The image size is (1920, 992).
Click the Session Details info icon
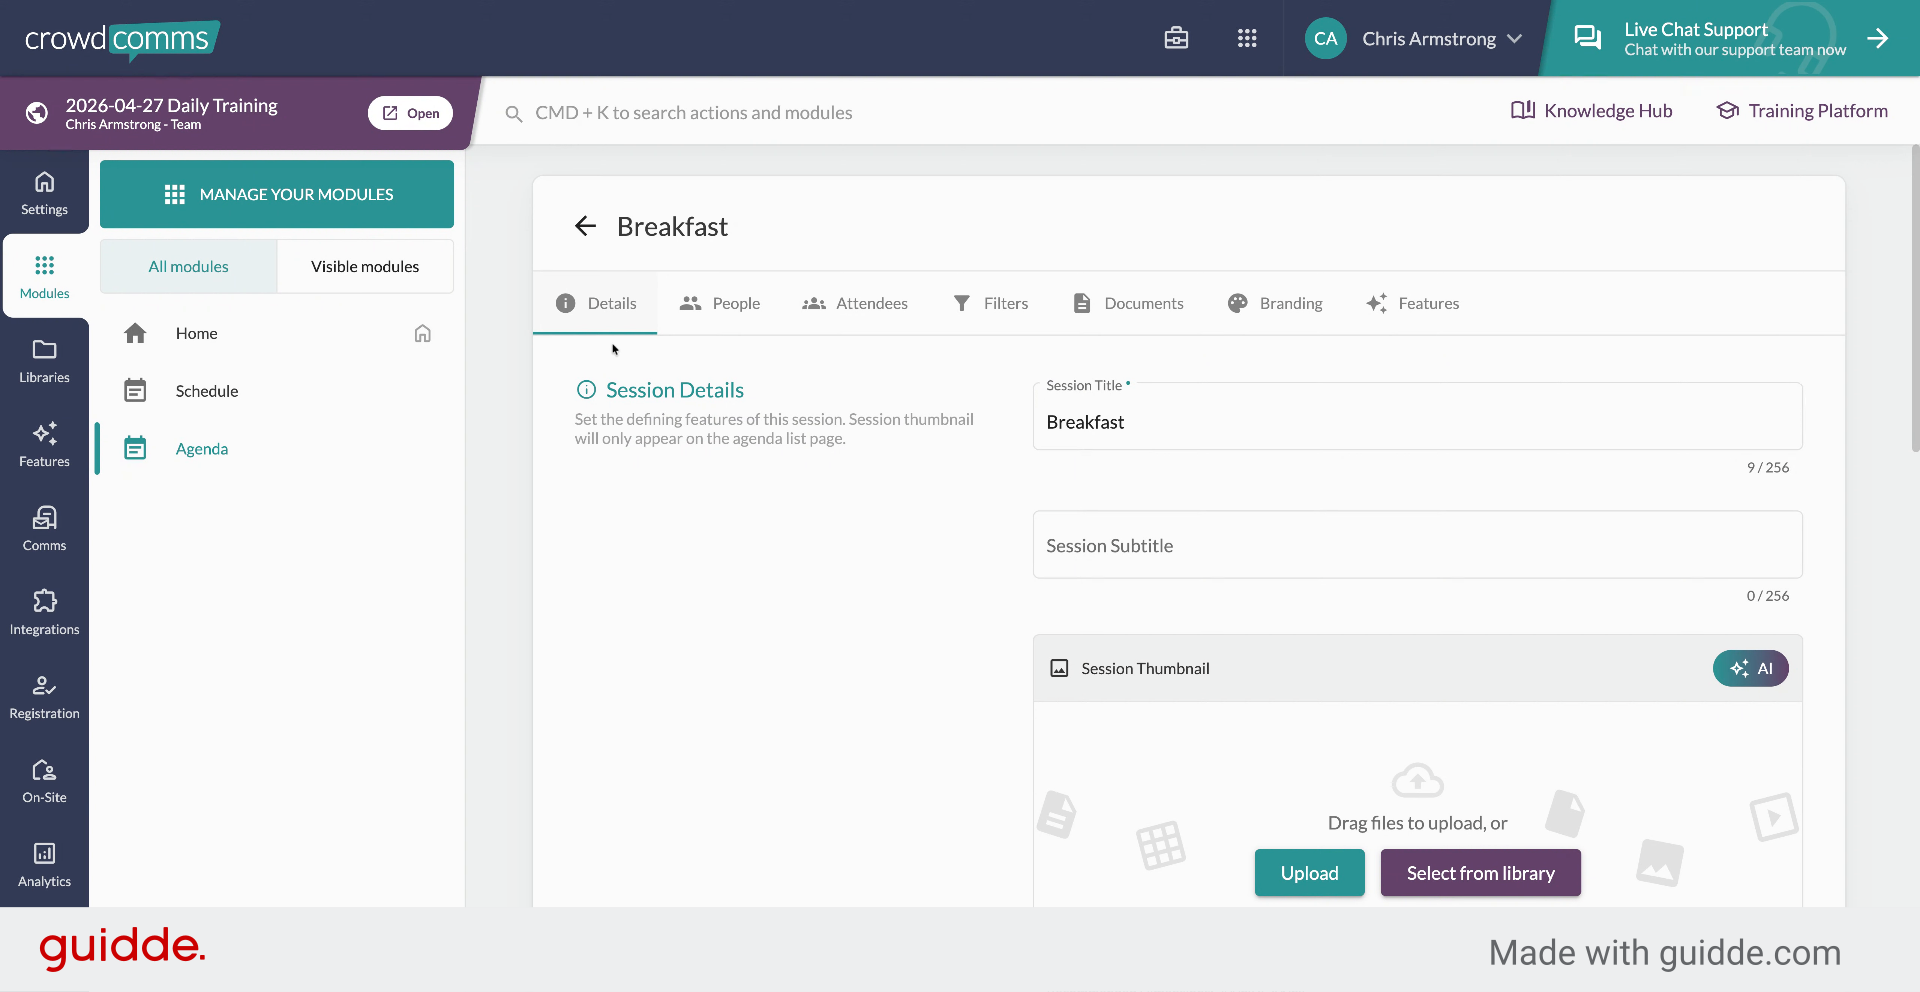[586, 390]
